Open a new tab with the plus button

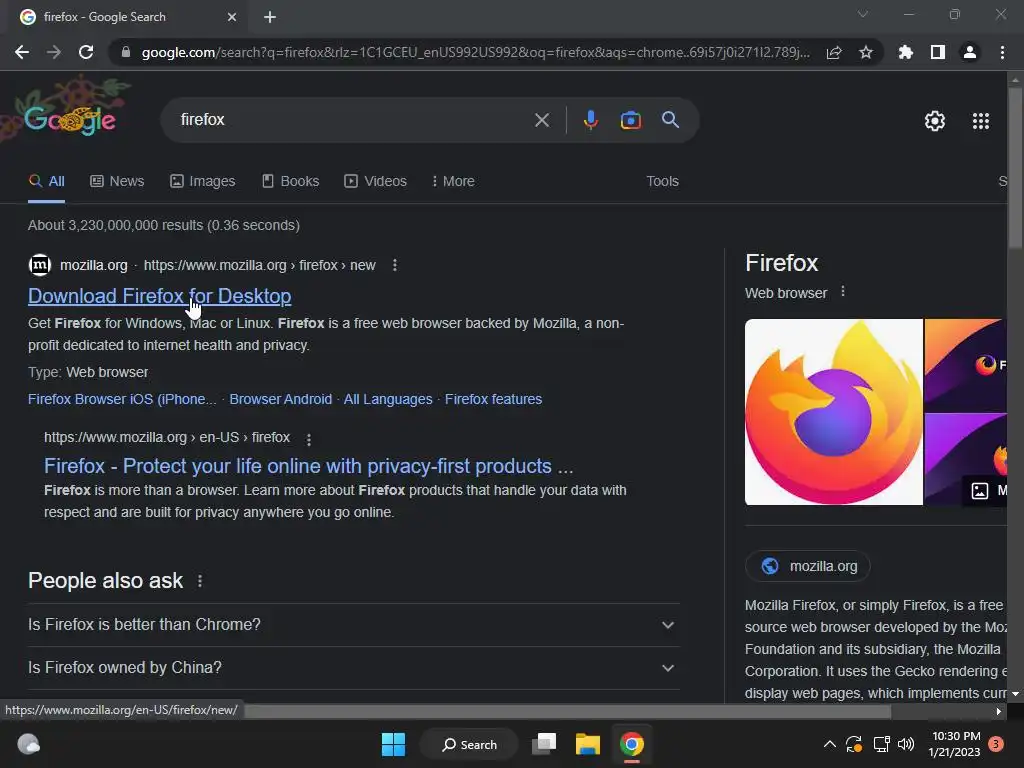tap(270, 17)
